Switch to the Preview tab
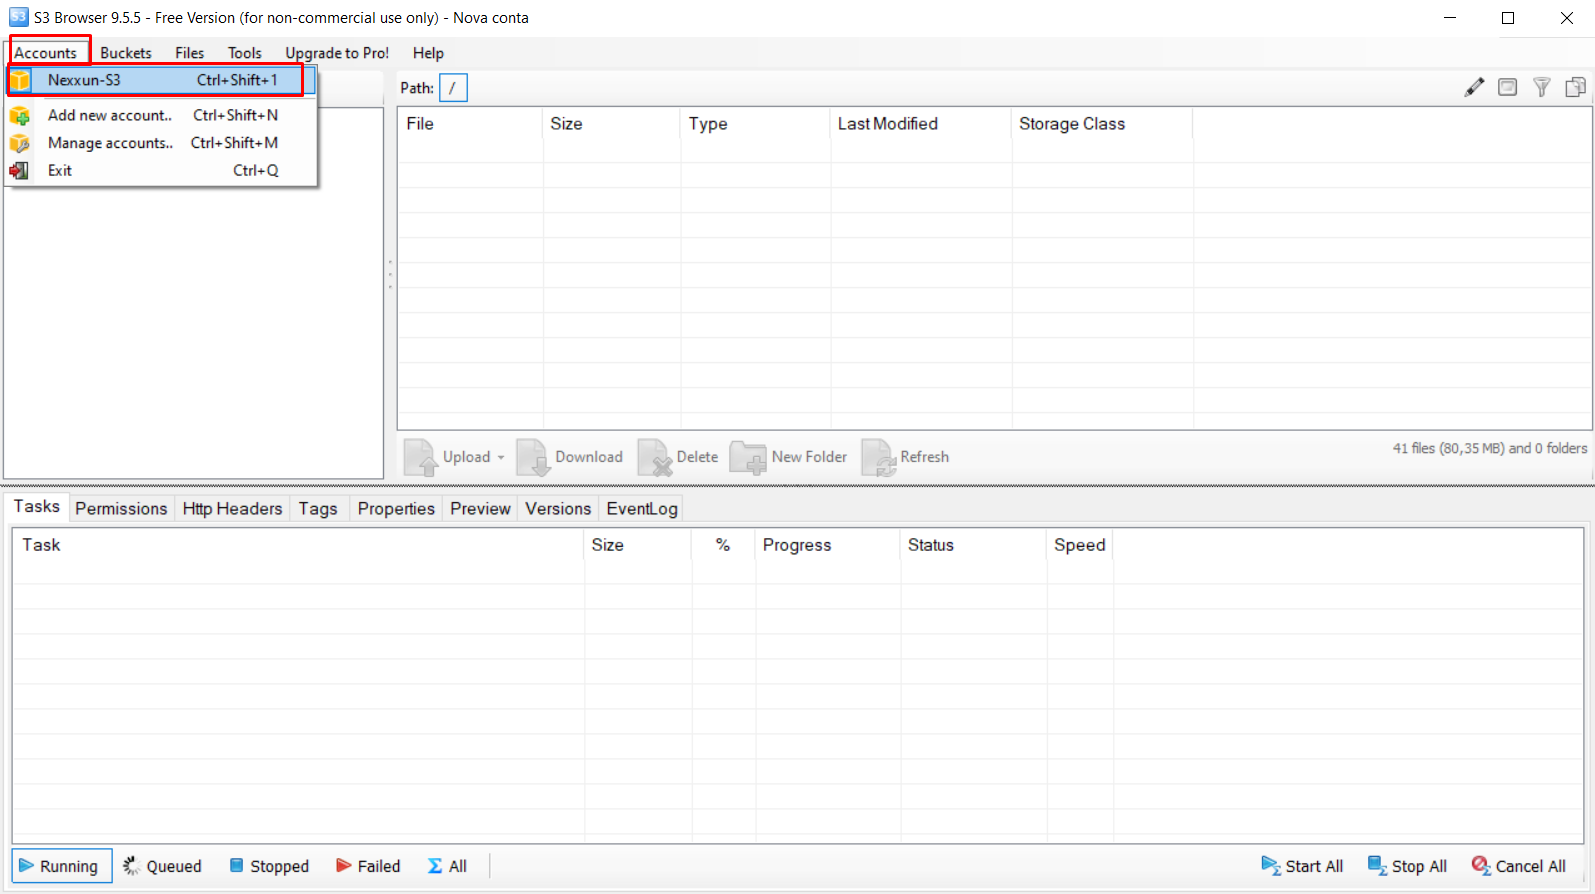The width and height of the screenshot is (1595, 894). tap(480, 509)
